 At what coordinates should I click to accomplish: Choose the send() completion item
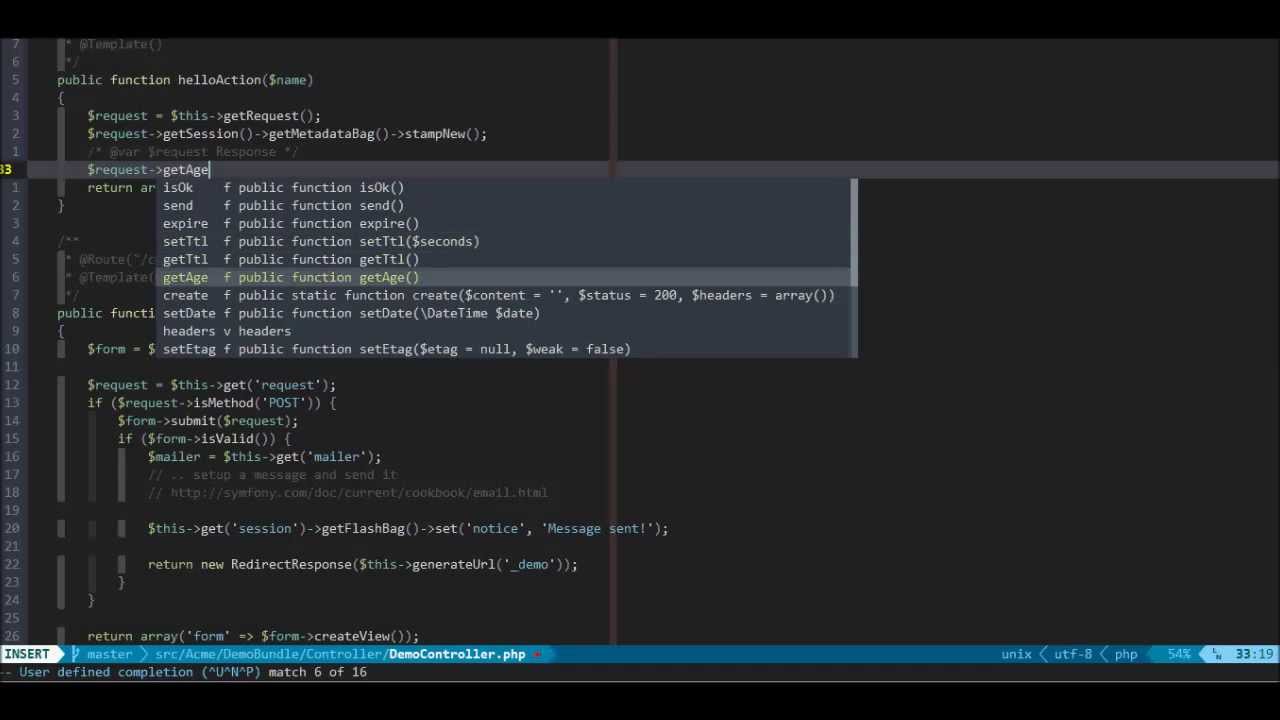508,206
